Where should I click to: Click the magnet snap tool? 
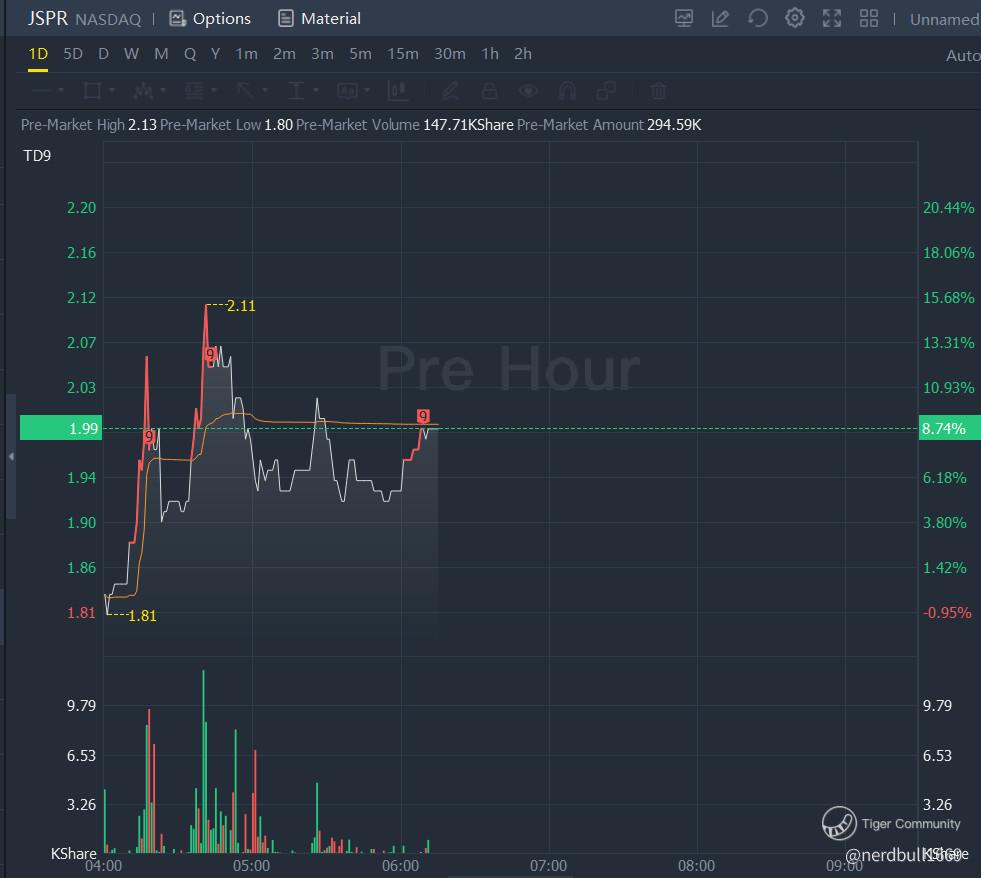tap(567, 91)
